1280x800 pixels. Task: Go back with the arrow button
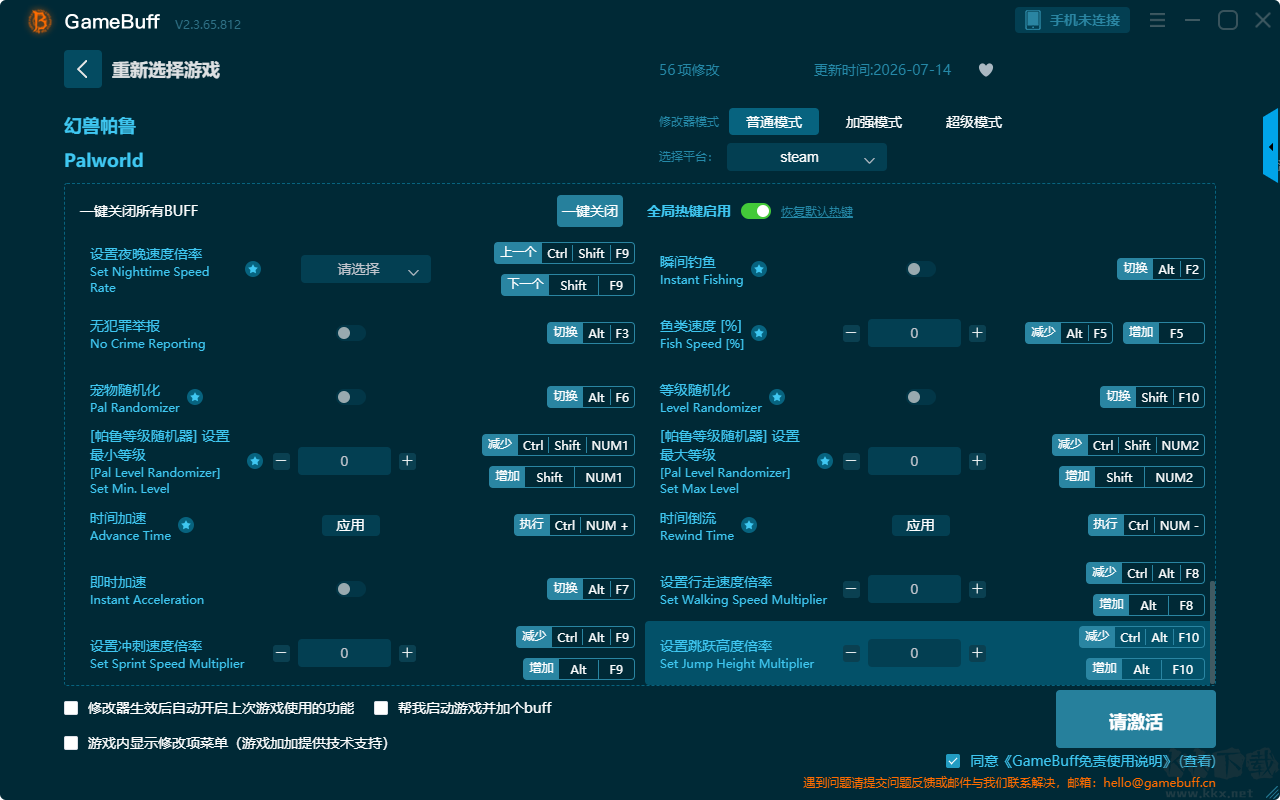coord(83,69)
